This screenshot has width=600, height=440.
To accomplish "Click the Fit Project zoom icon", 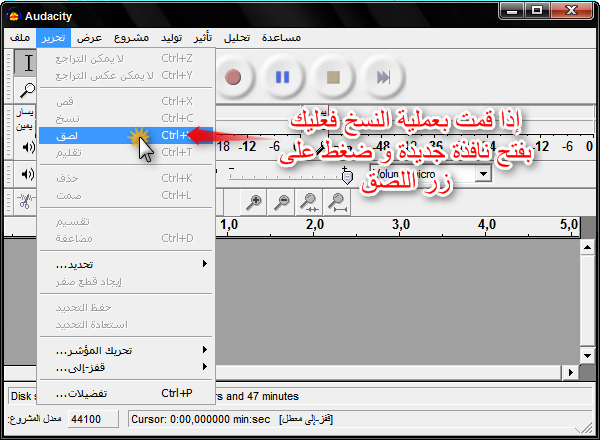I will 337,202.
